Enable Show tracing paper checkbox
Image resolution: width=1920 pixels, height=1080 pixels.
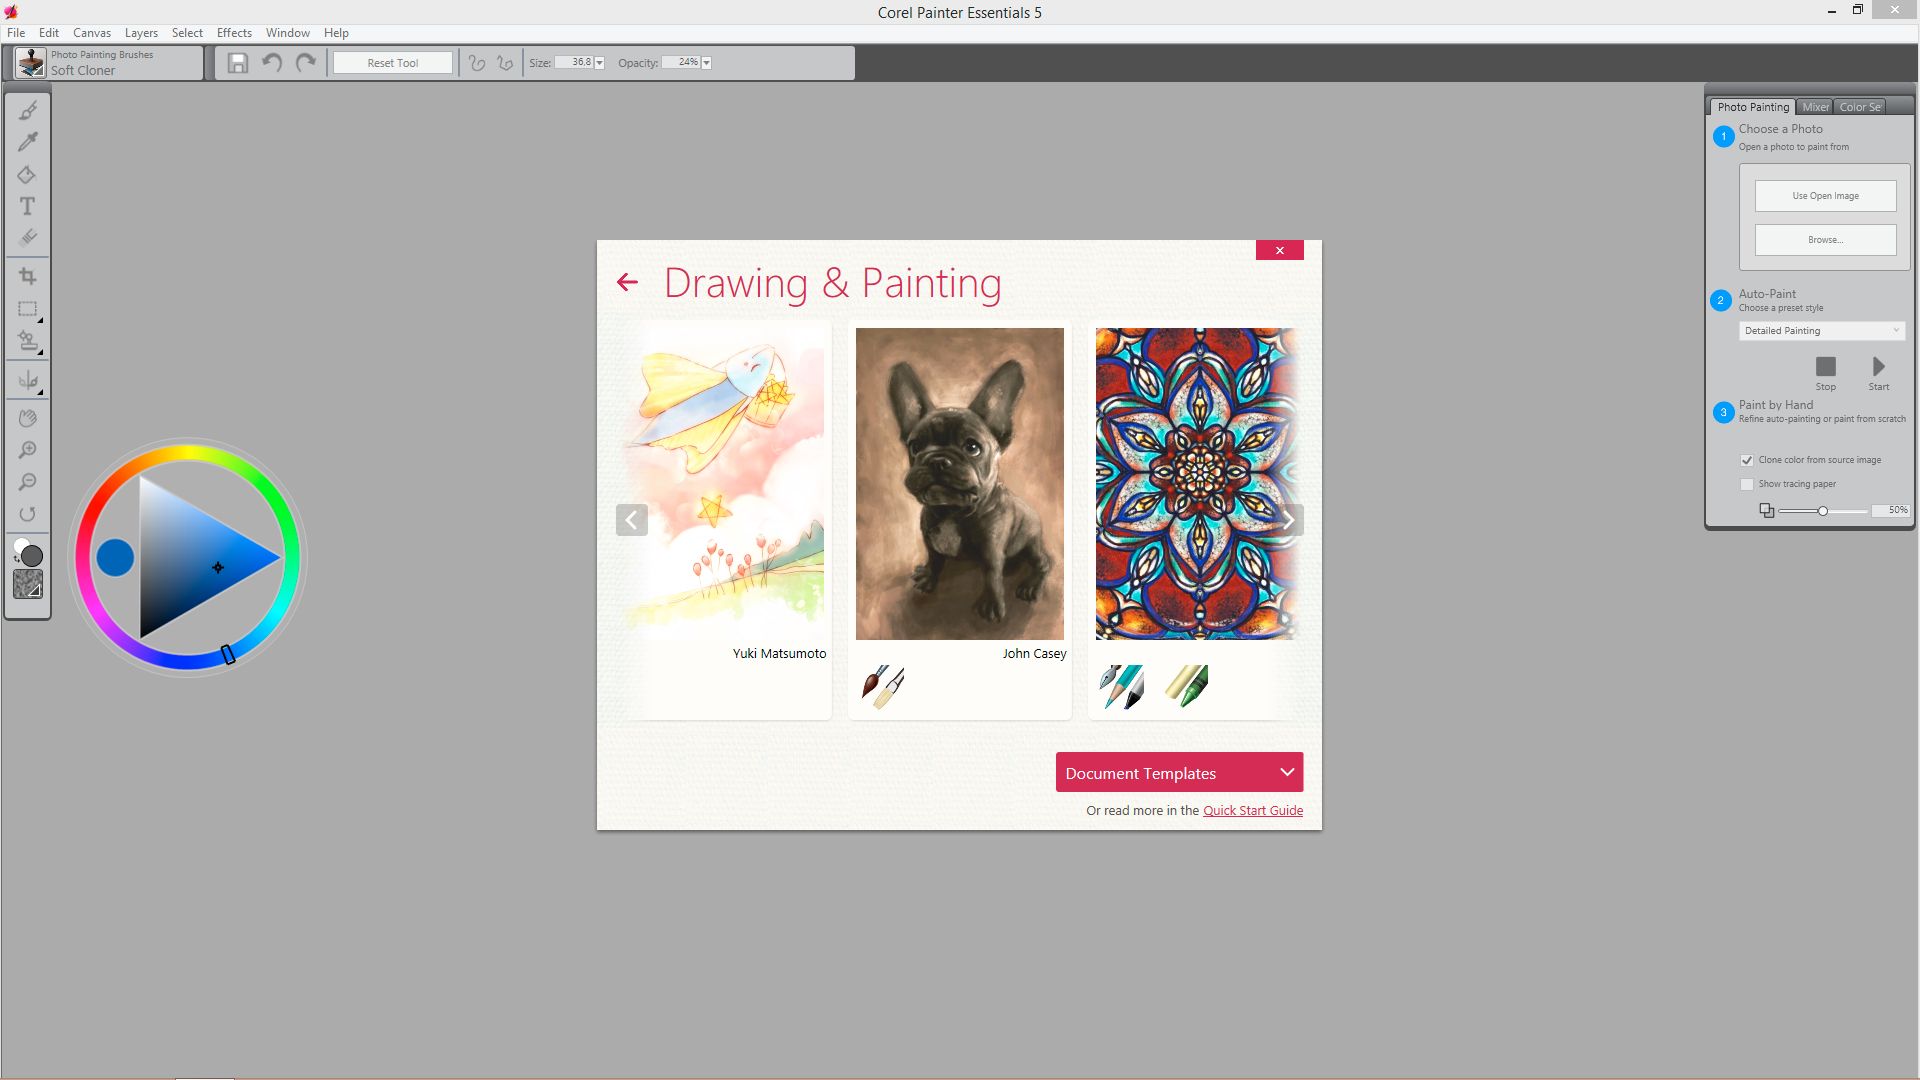(x=1747, y=484)
